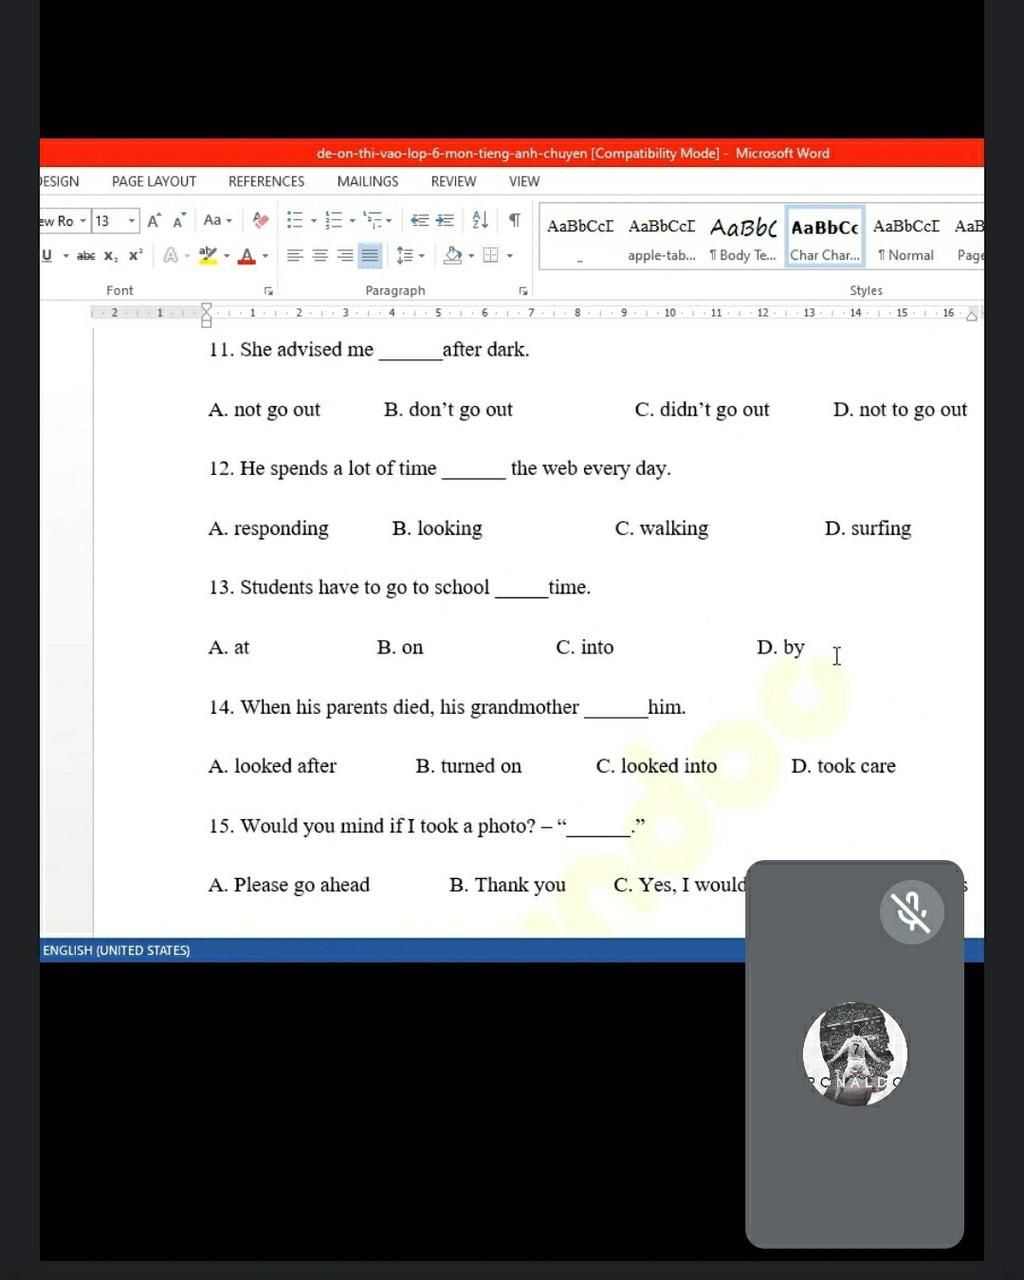This screenshot has width=1024, height=1280.
Task: Open the Change Case Aa dropdown
Action: 217,220
